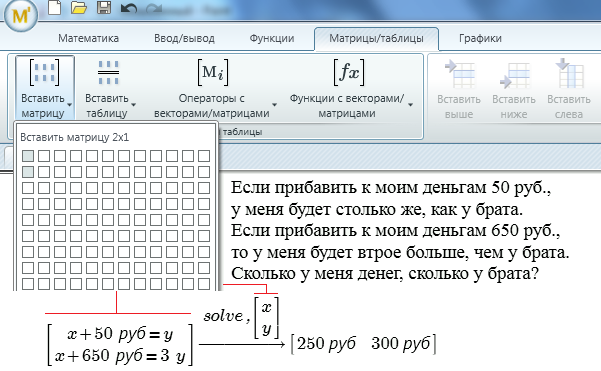Click the Insert Matrix bracket icon
Viewport: 601px width, 371px height.
point(44,72)
